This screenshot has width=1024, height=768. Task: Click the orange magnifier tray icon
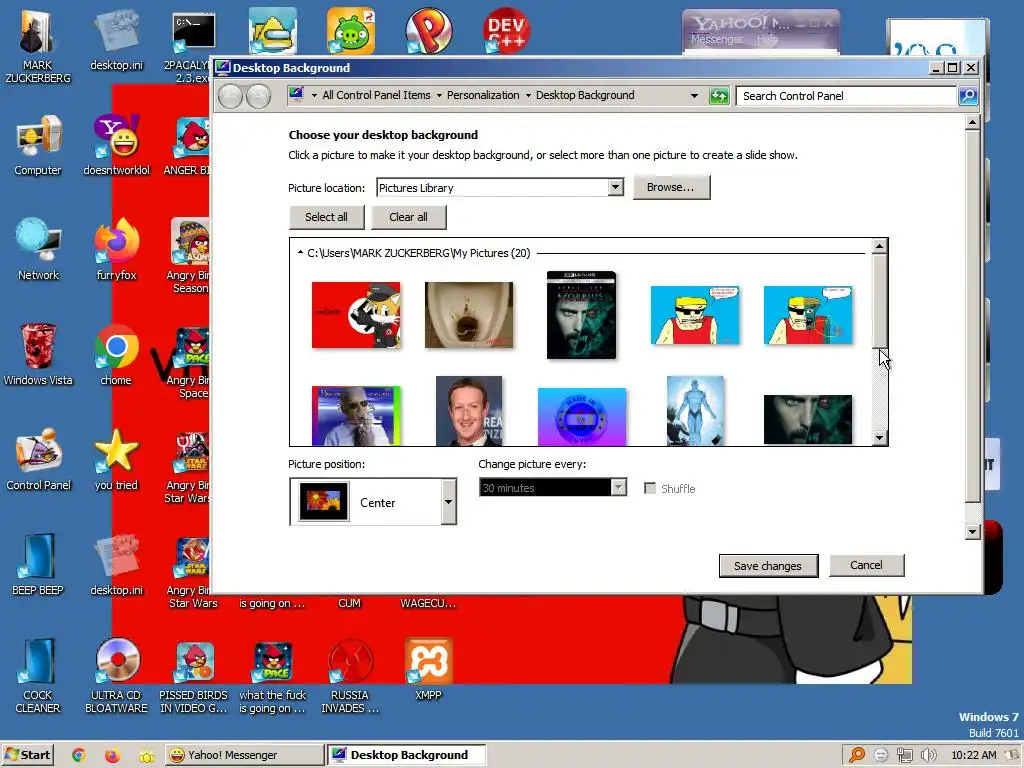click(857, 755)
